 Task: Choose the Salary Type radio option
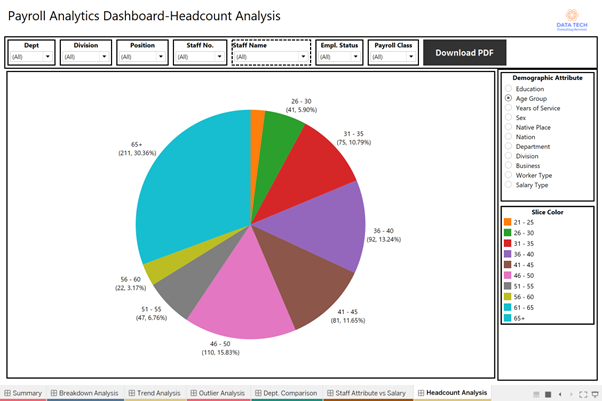coord(508,184)
